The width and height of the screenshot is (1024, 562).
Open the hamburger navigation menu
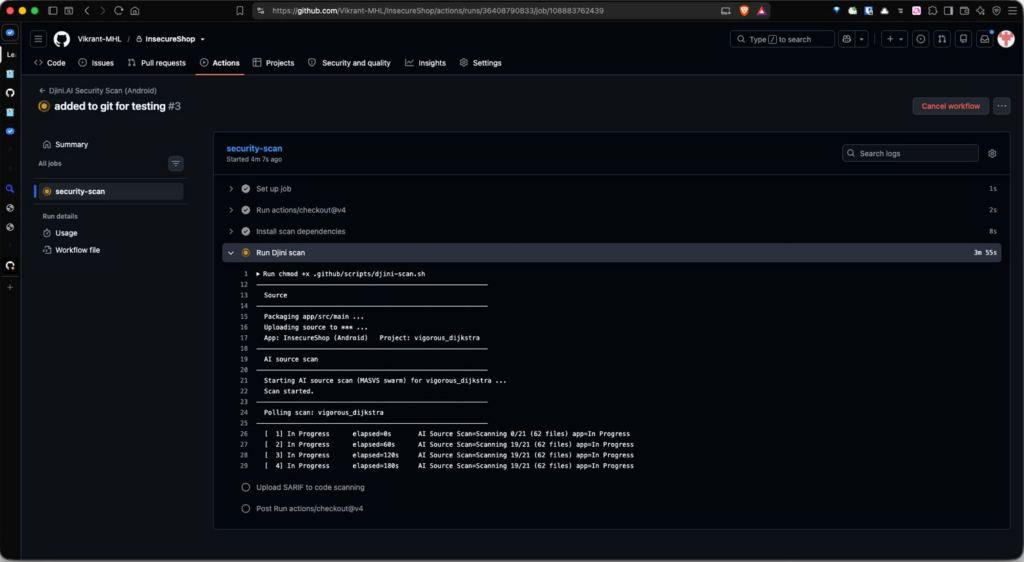(38, 39)
